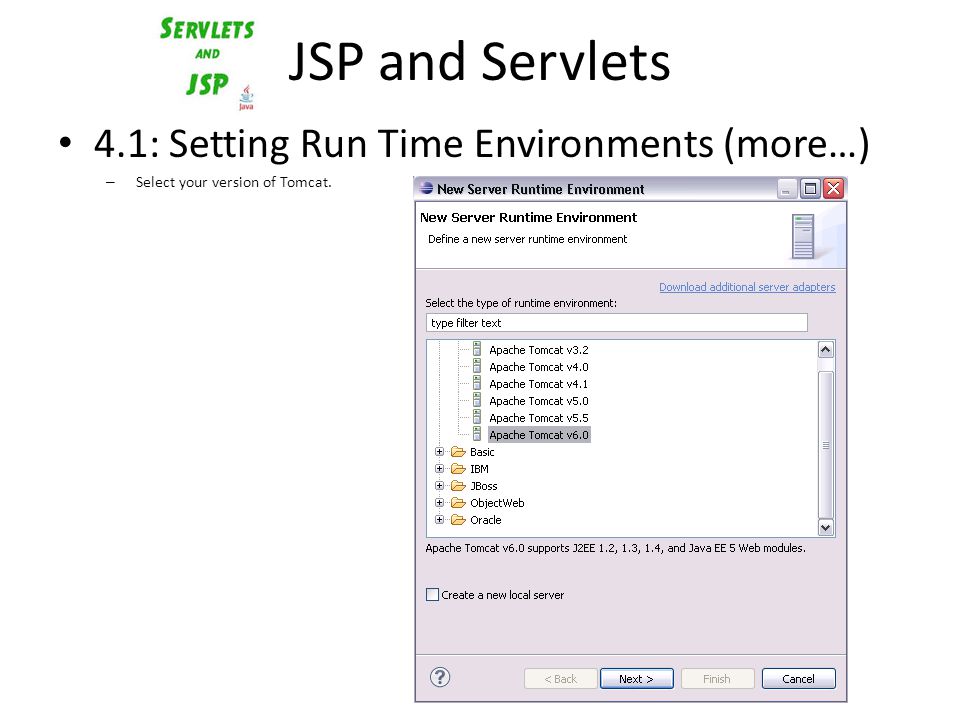
Task: Open help with the question mark icon
Action: 440,677
